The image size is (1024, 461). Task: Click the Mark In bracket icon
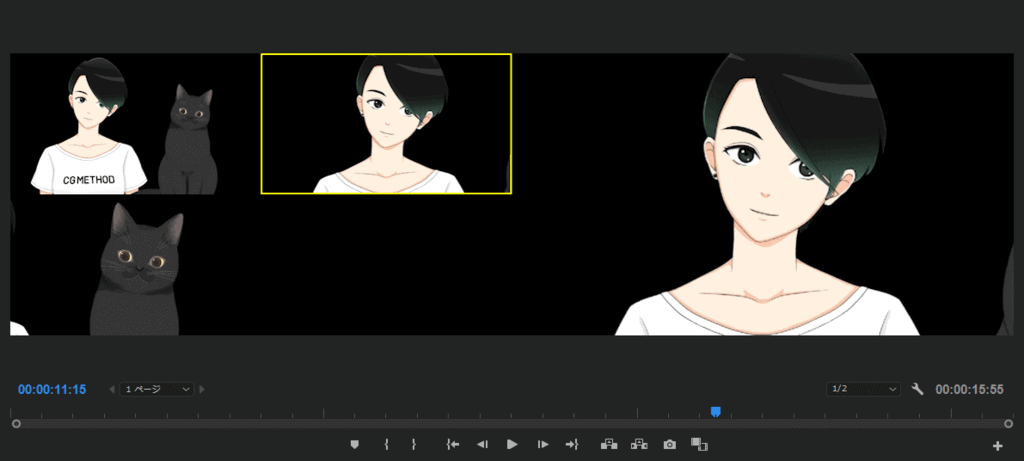(x=386, y=444)
